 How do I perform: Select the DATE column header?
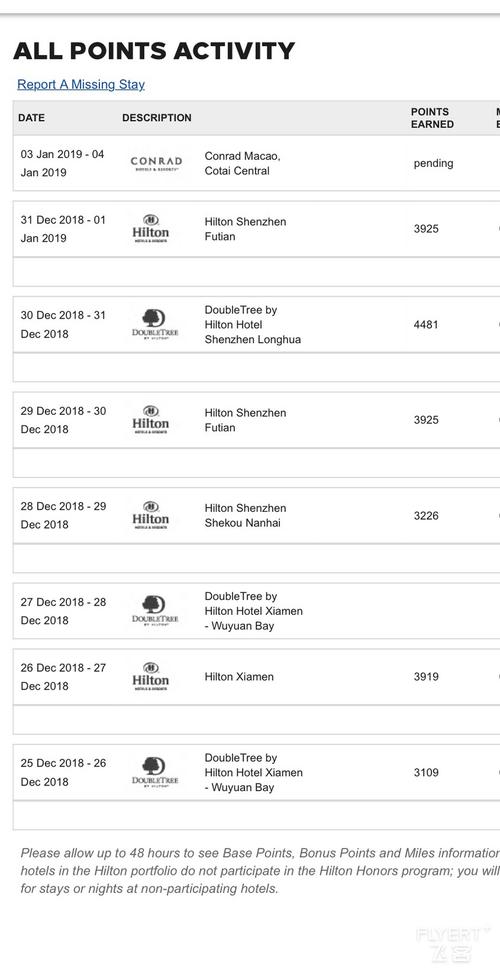tap(32, 118)
